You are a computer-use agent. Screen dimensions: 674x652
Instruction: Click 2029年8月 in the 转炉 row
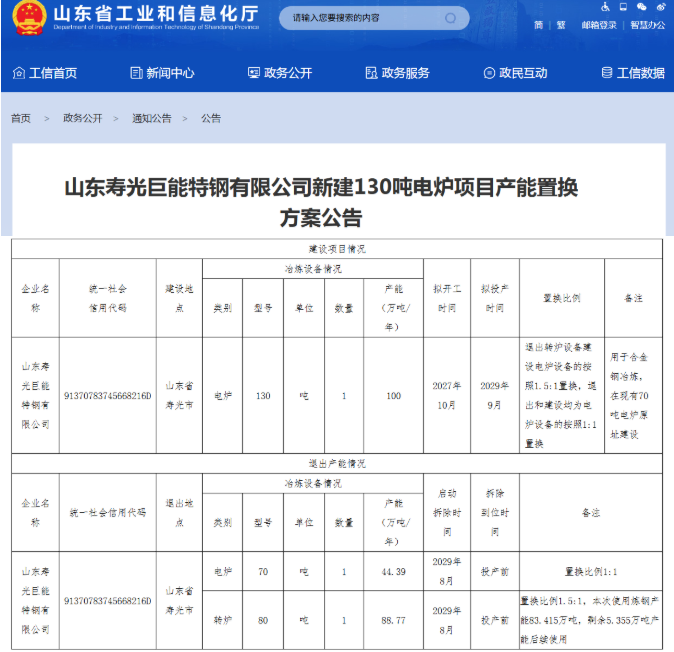tap(447, 620)
